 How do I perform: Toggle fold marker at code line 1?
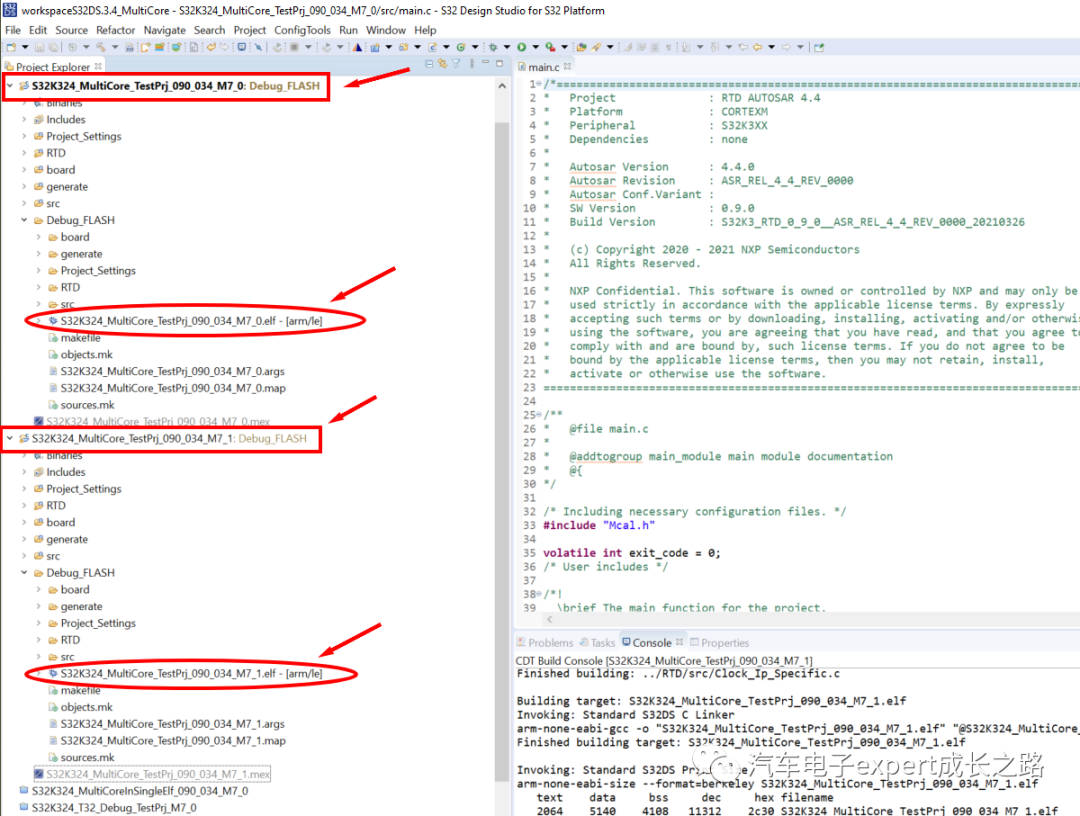[x=539, y=84]
